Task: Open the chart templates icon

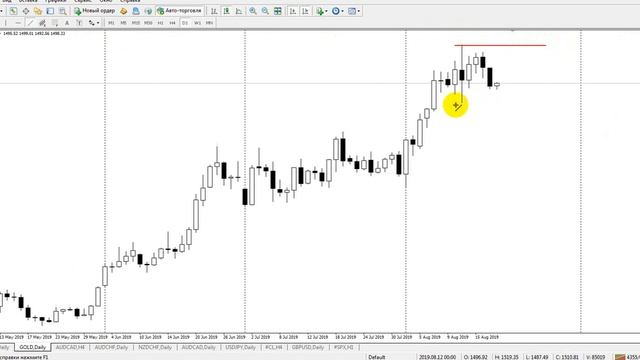Action: (352, 11)
